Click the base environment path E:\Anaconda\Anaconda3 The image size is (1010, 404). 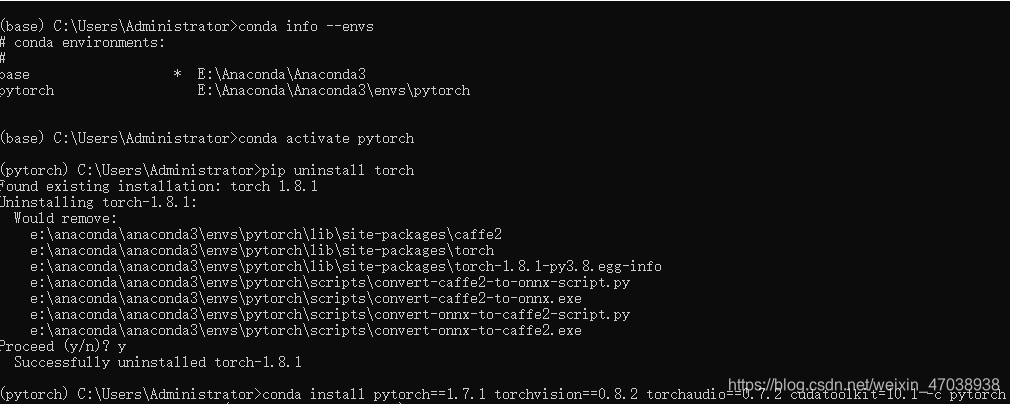pyautogui.click(x=281, y=75)
